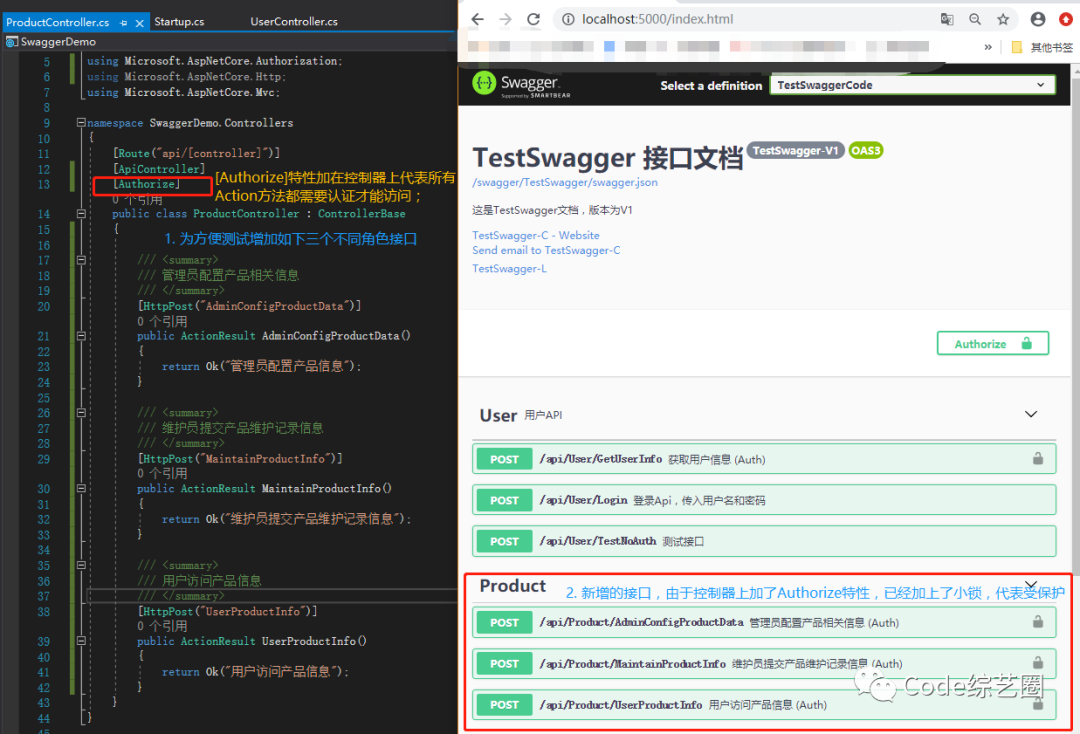Click the OAS3 badge
Screen dimensions: 1080x734
866,150
